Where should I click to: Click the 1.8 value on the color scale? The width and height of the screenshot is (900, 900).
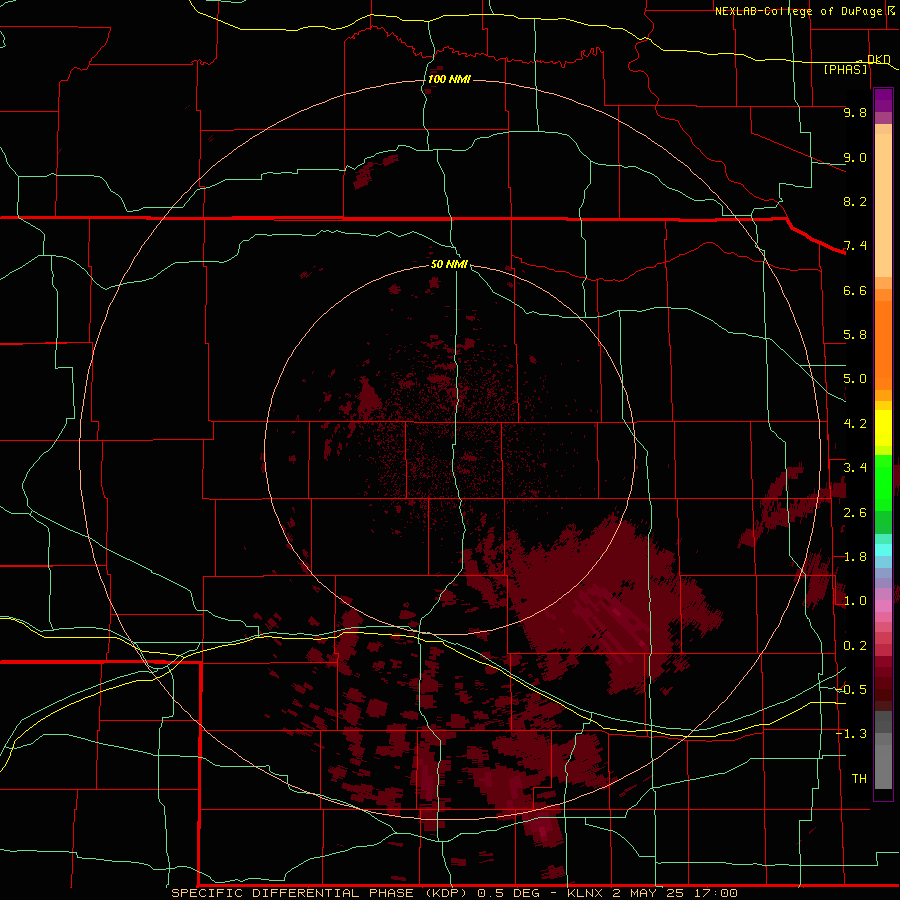[855, 557]
